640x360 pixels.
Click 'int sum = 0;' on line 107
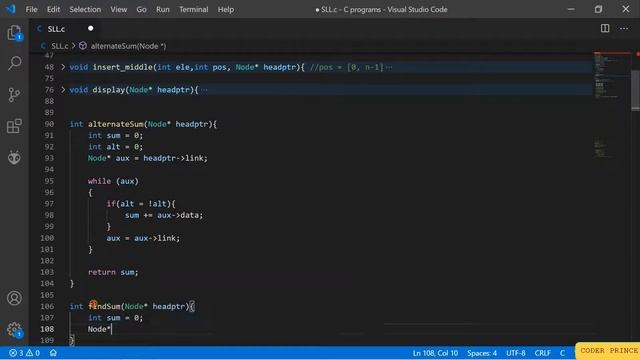pos(116,318)
